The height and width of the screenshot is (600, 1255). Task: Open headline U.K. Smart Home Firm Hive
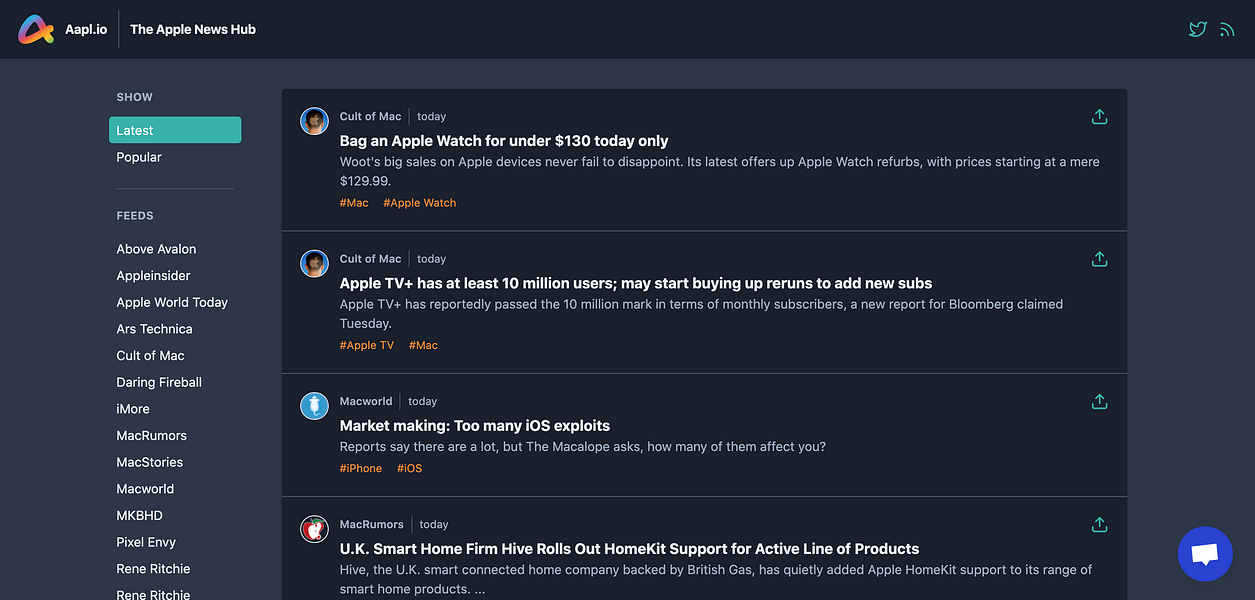(629, 549)
